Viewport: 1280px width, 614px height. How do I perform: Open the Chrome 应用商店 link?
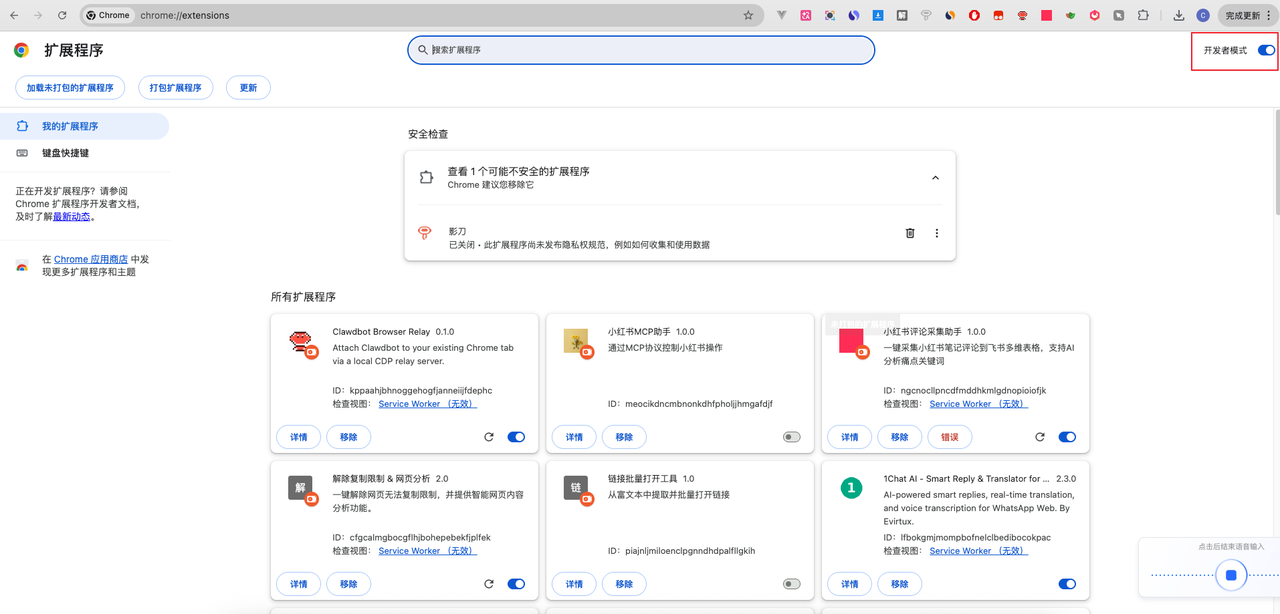point(91,259)
